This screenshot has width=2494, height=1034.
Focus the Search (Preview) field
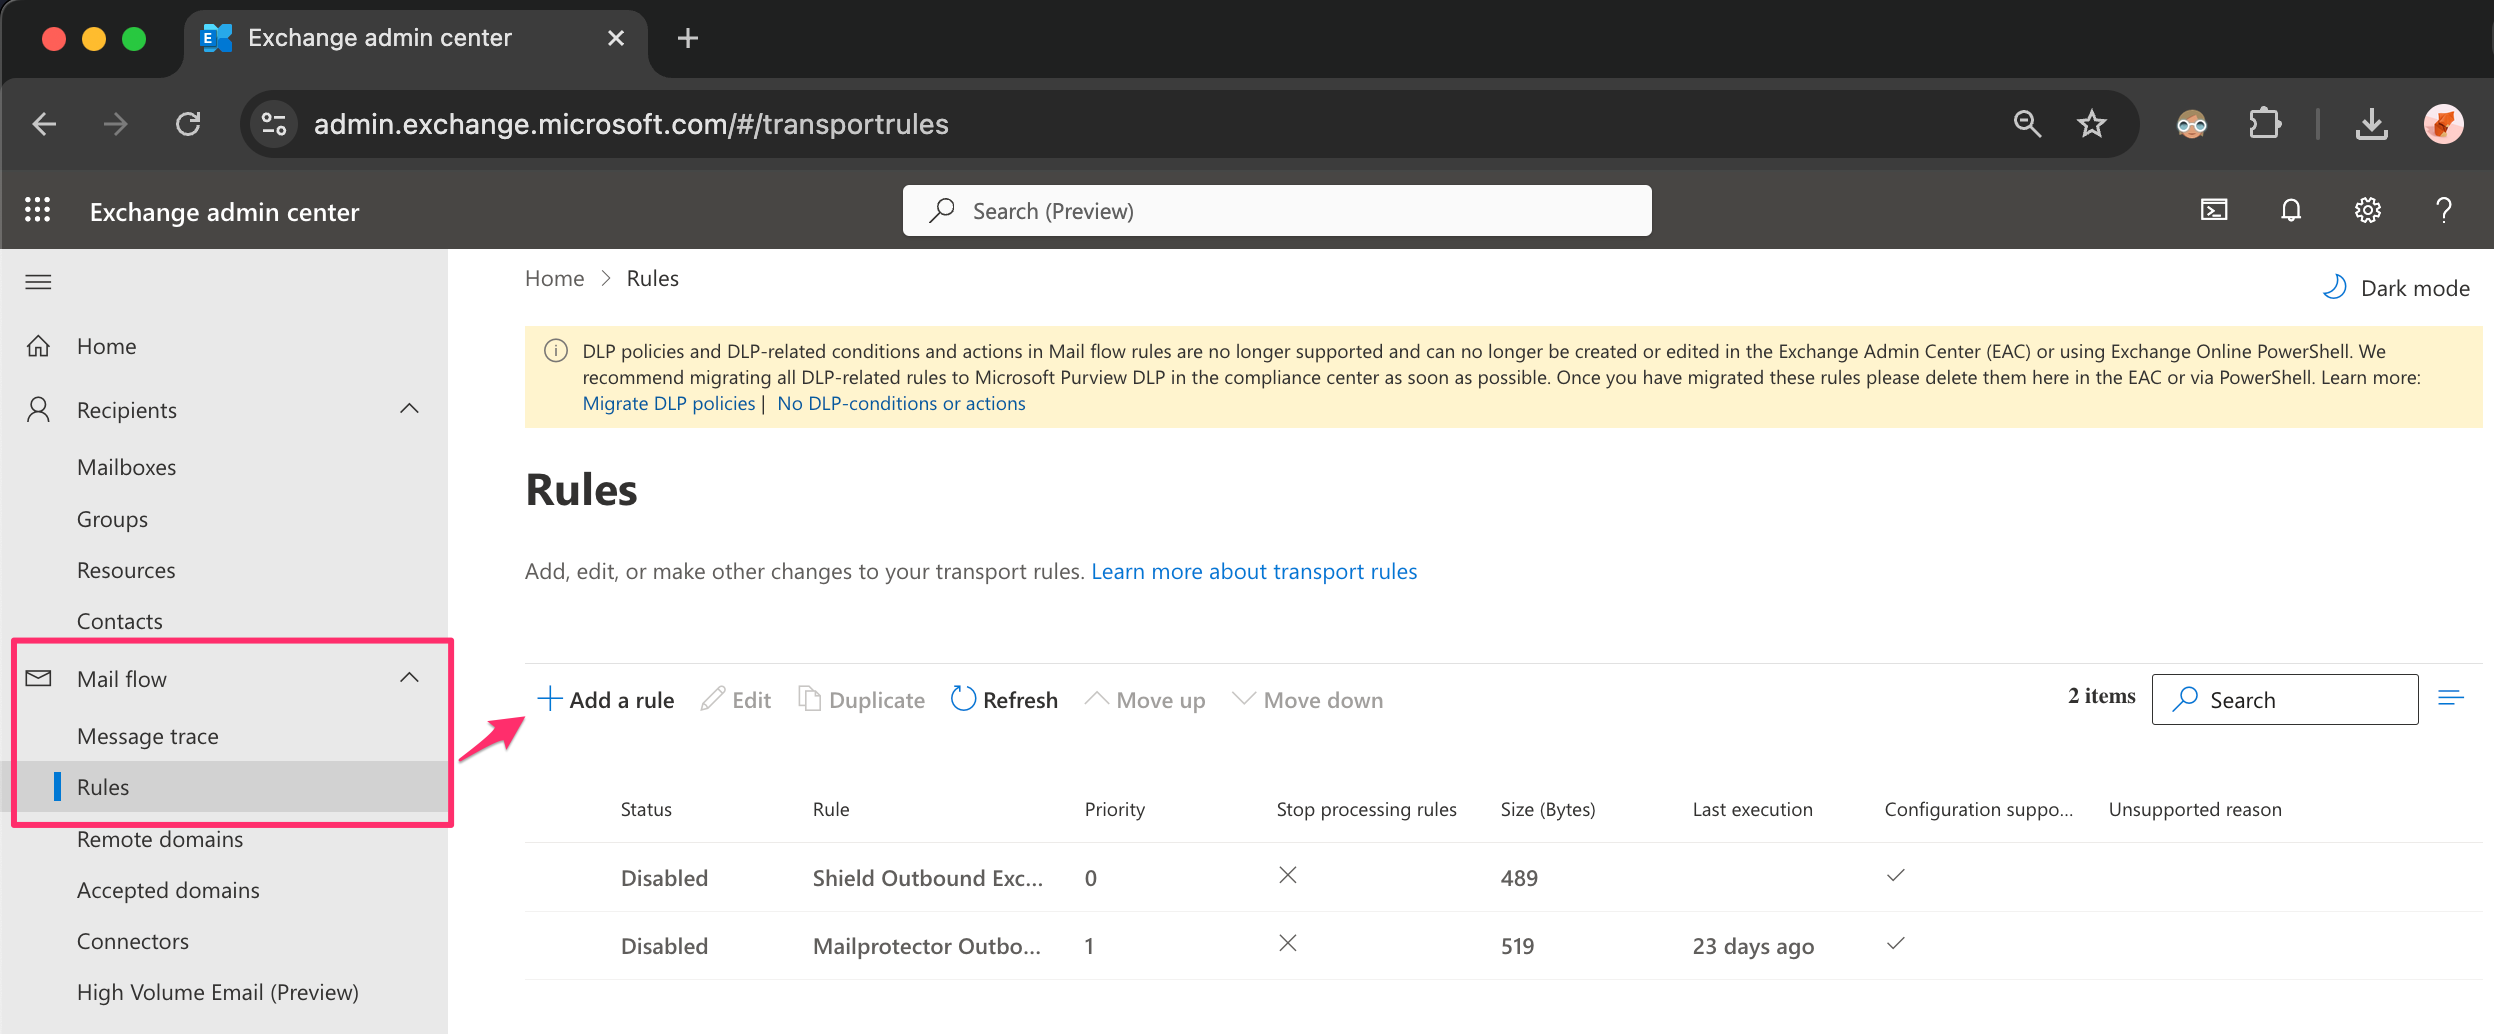pos(1277,210)
